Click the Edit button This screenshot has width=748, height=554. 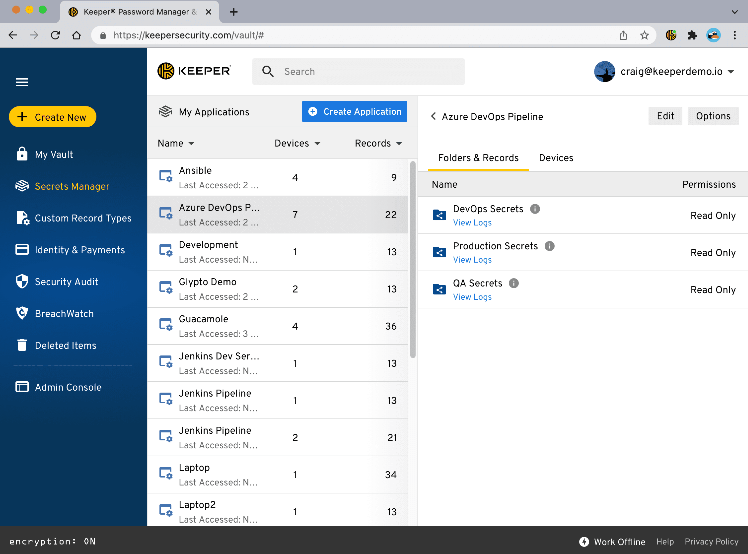665,116
